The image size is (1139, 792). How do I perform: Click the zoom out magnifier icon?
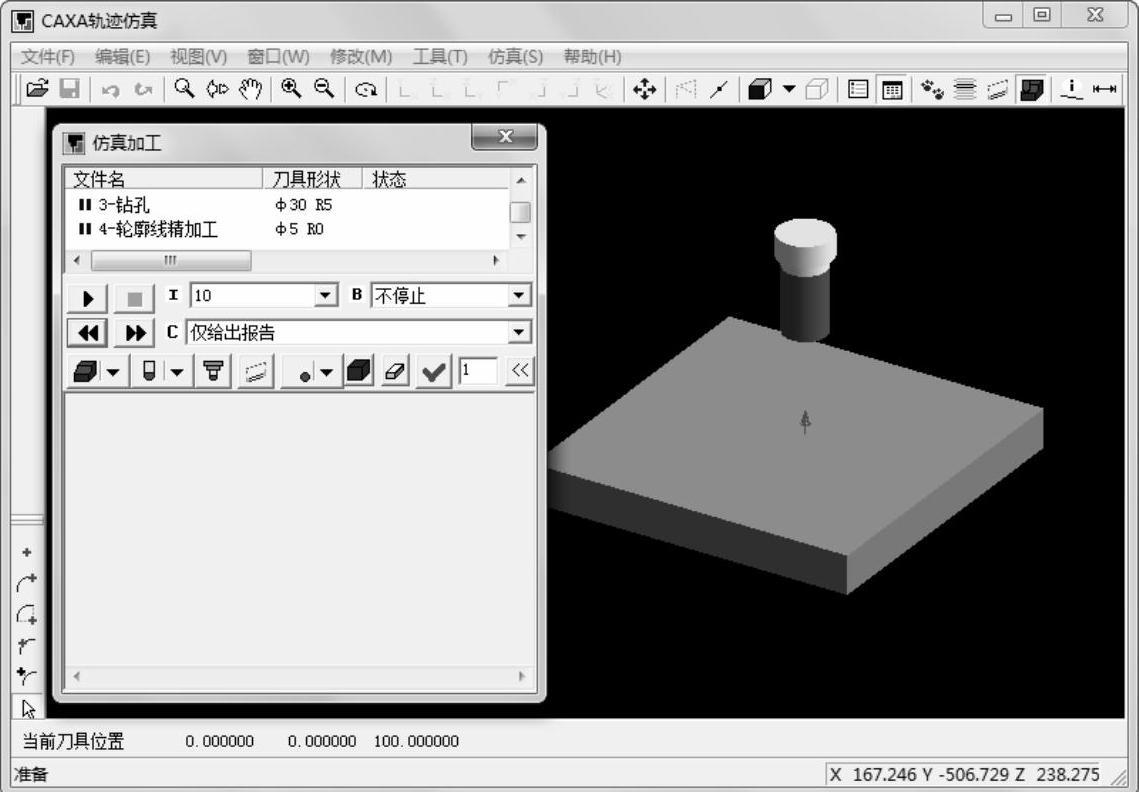click(324, 89)
